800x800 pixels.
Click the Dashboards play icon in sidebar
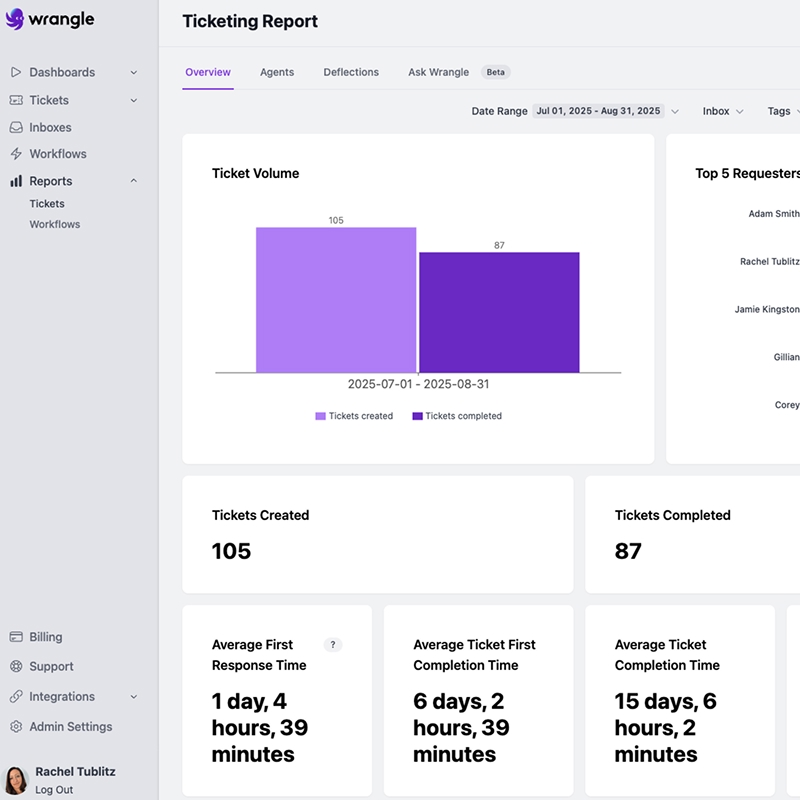pyautogui.click(x=16, y=72)
